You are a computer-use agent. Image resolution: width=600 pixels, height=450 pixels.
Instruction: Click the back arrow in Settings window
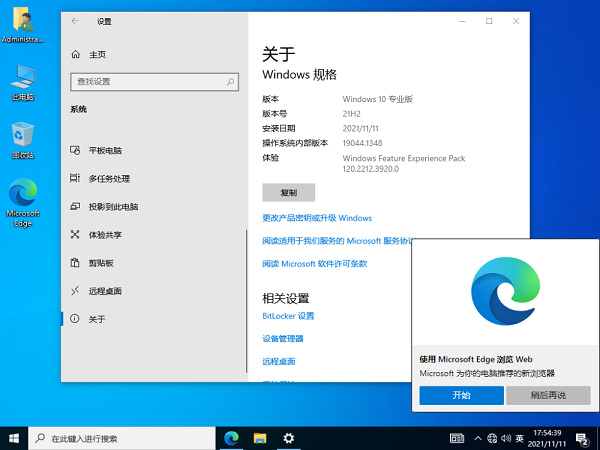[x=76, y=21]
